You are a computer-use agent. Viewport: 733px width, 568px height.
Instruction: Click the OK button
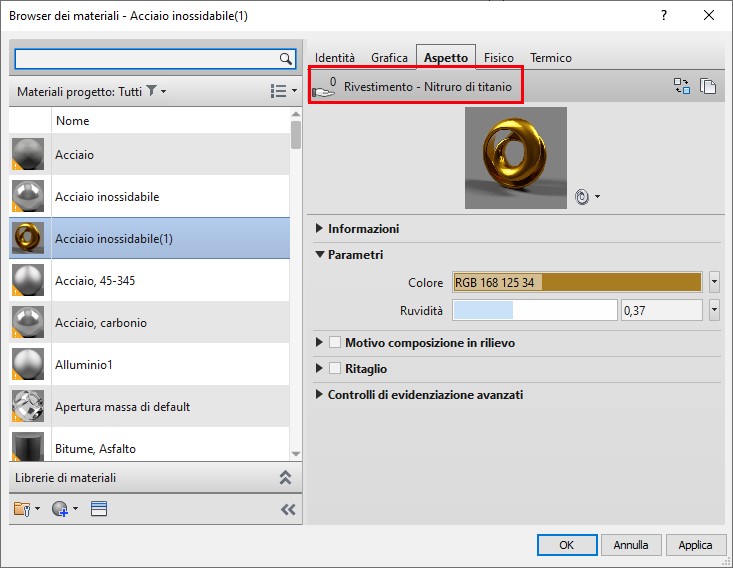pos(567,545)
